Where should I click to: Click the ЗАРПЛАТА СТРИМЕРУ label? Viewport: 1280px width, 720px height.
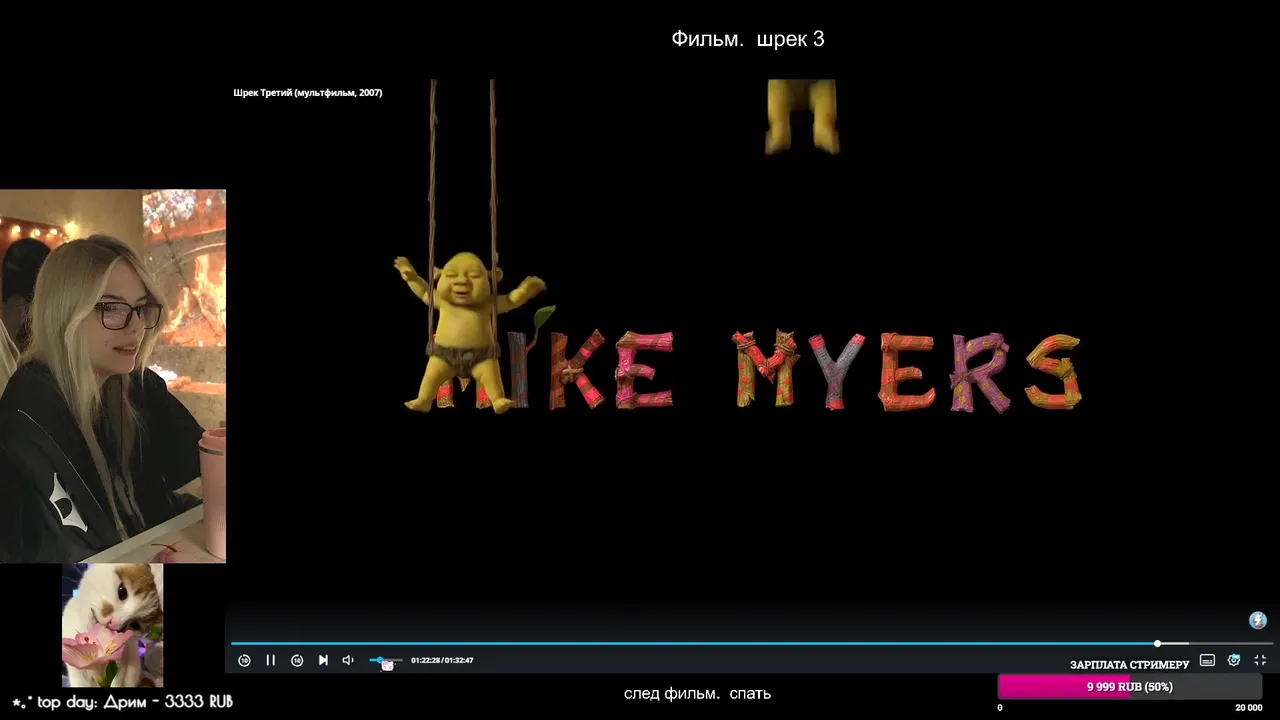[1130, 665]
